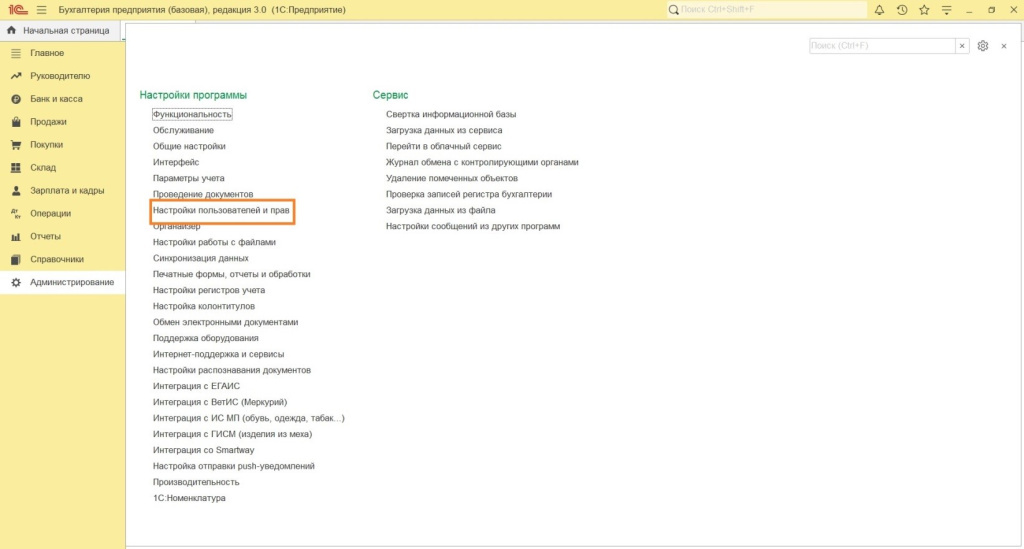Open the Функциональность settings link

[x=192, y=114]
